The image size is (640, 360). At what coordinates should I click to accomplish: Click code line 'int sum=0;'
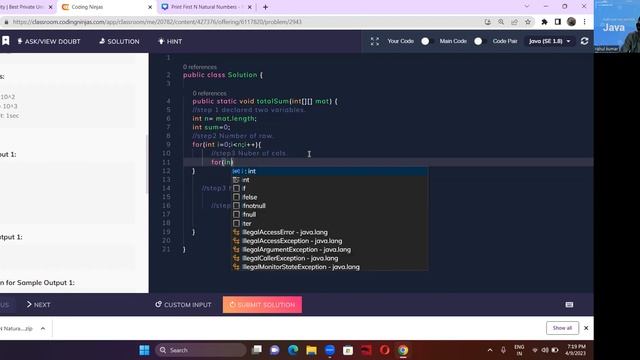pyautogui.click(x=211, y=127)
